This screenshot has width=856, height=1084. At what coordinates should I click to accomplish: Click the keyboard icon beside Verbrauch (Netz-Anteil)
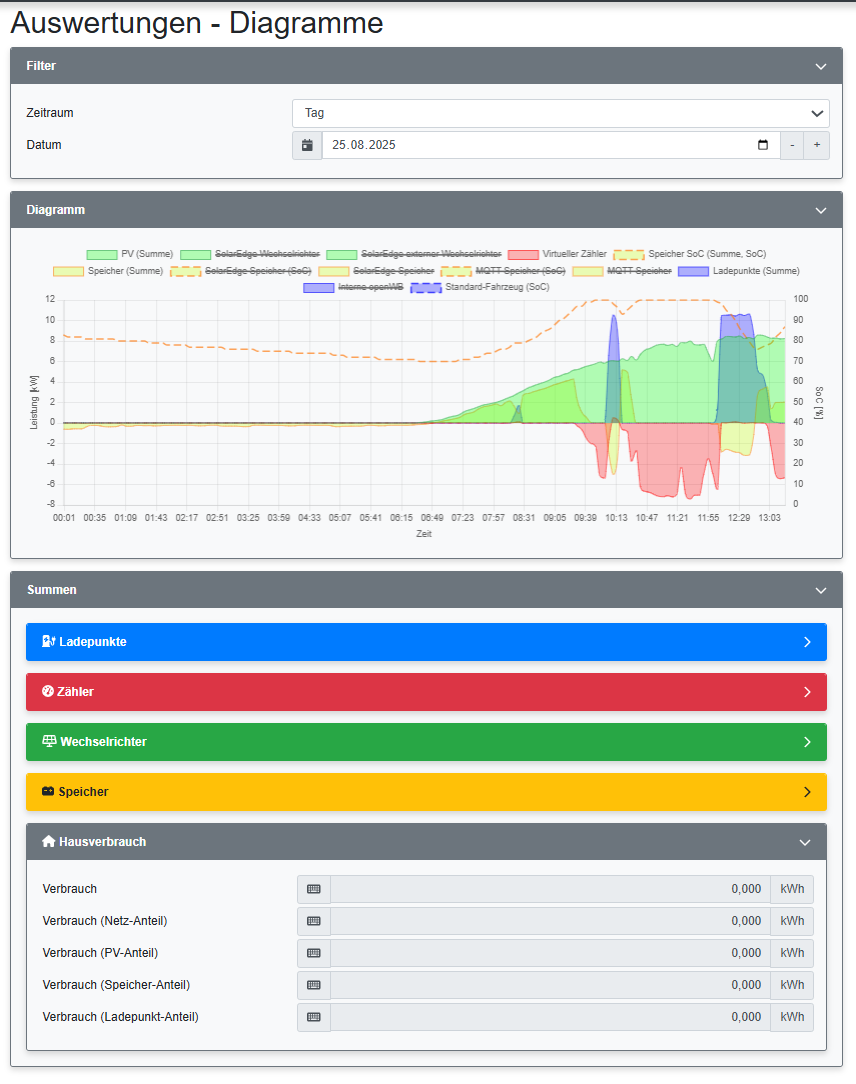point(313,921)
